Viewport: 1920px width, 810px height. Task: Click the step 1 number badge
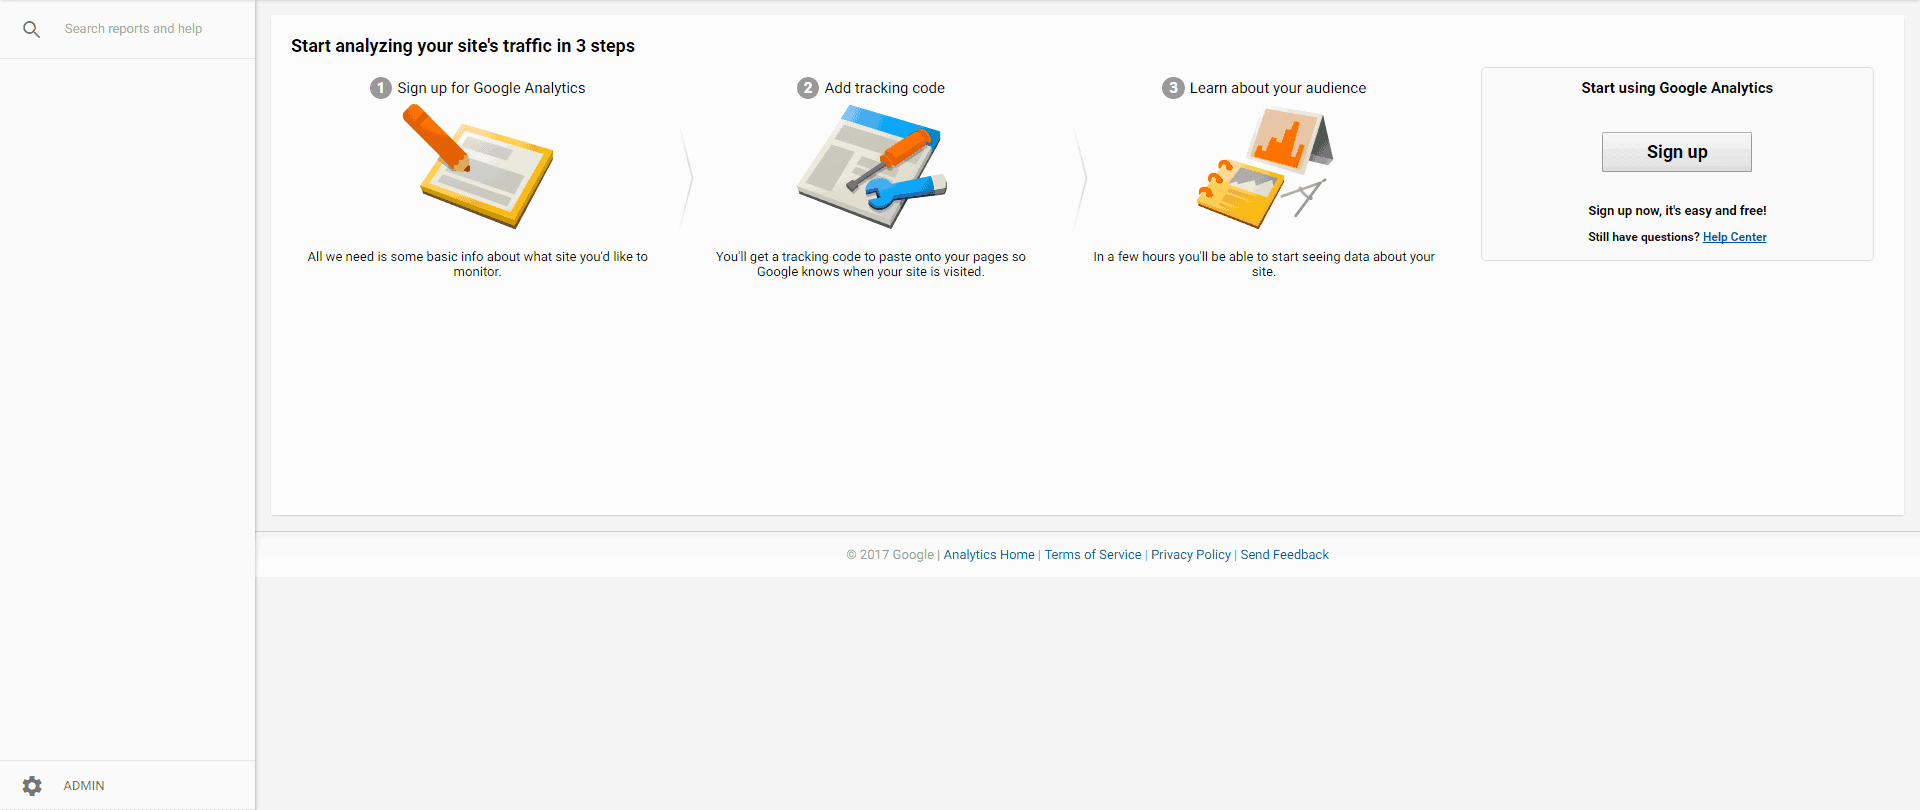(381, 88)
